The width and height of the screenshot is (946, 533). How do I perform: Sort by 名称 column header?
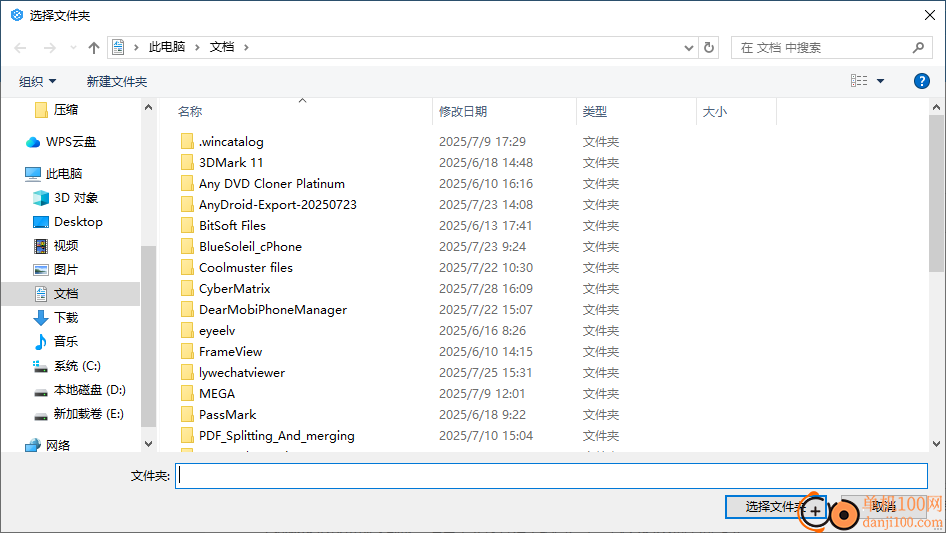tap(189, 111)
